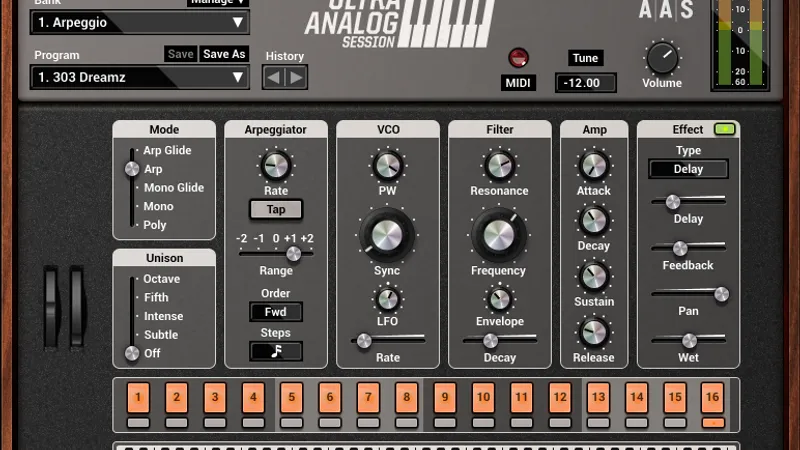The image size is (800, 450).
Task: Click the Amp Attack knob
Action: (593, 165)
